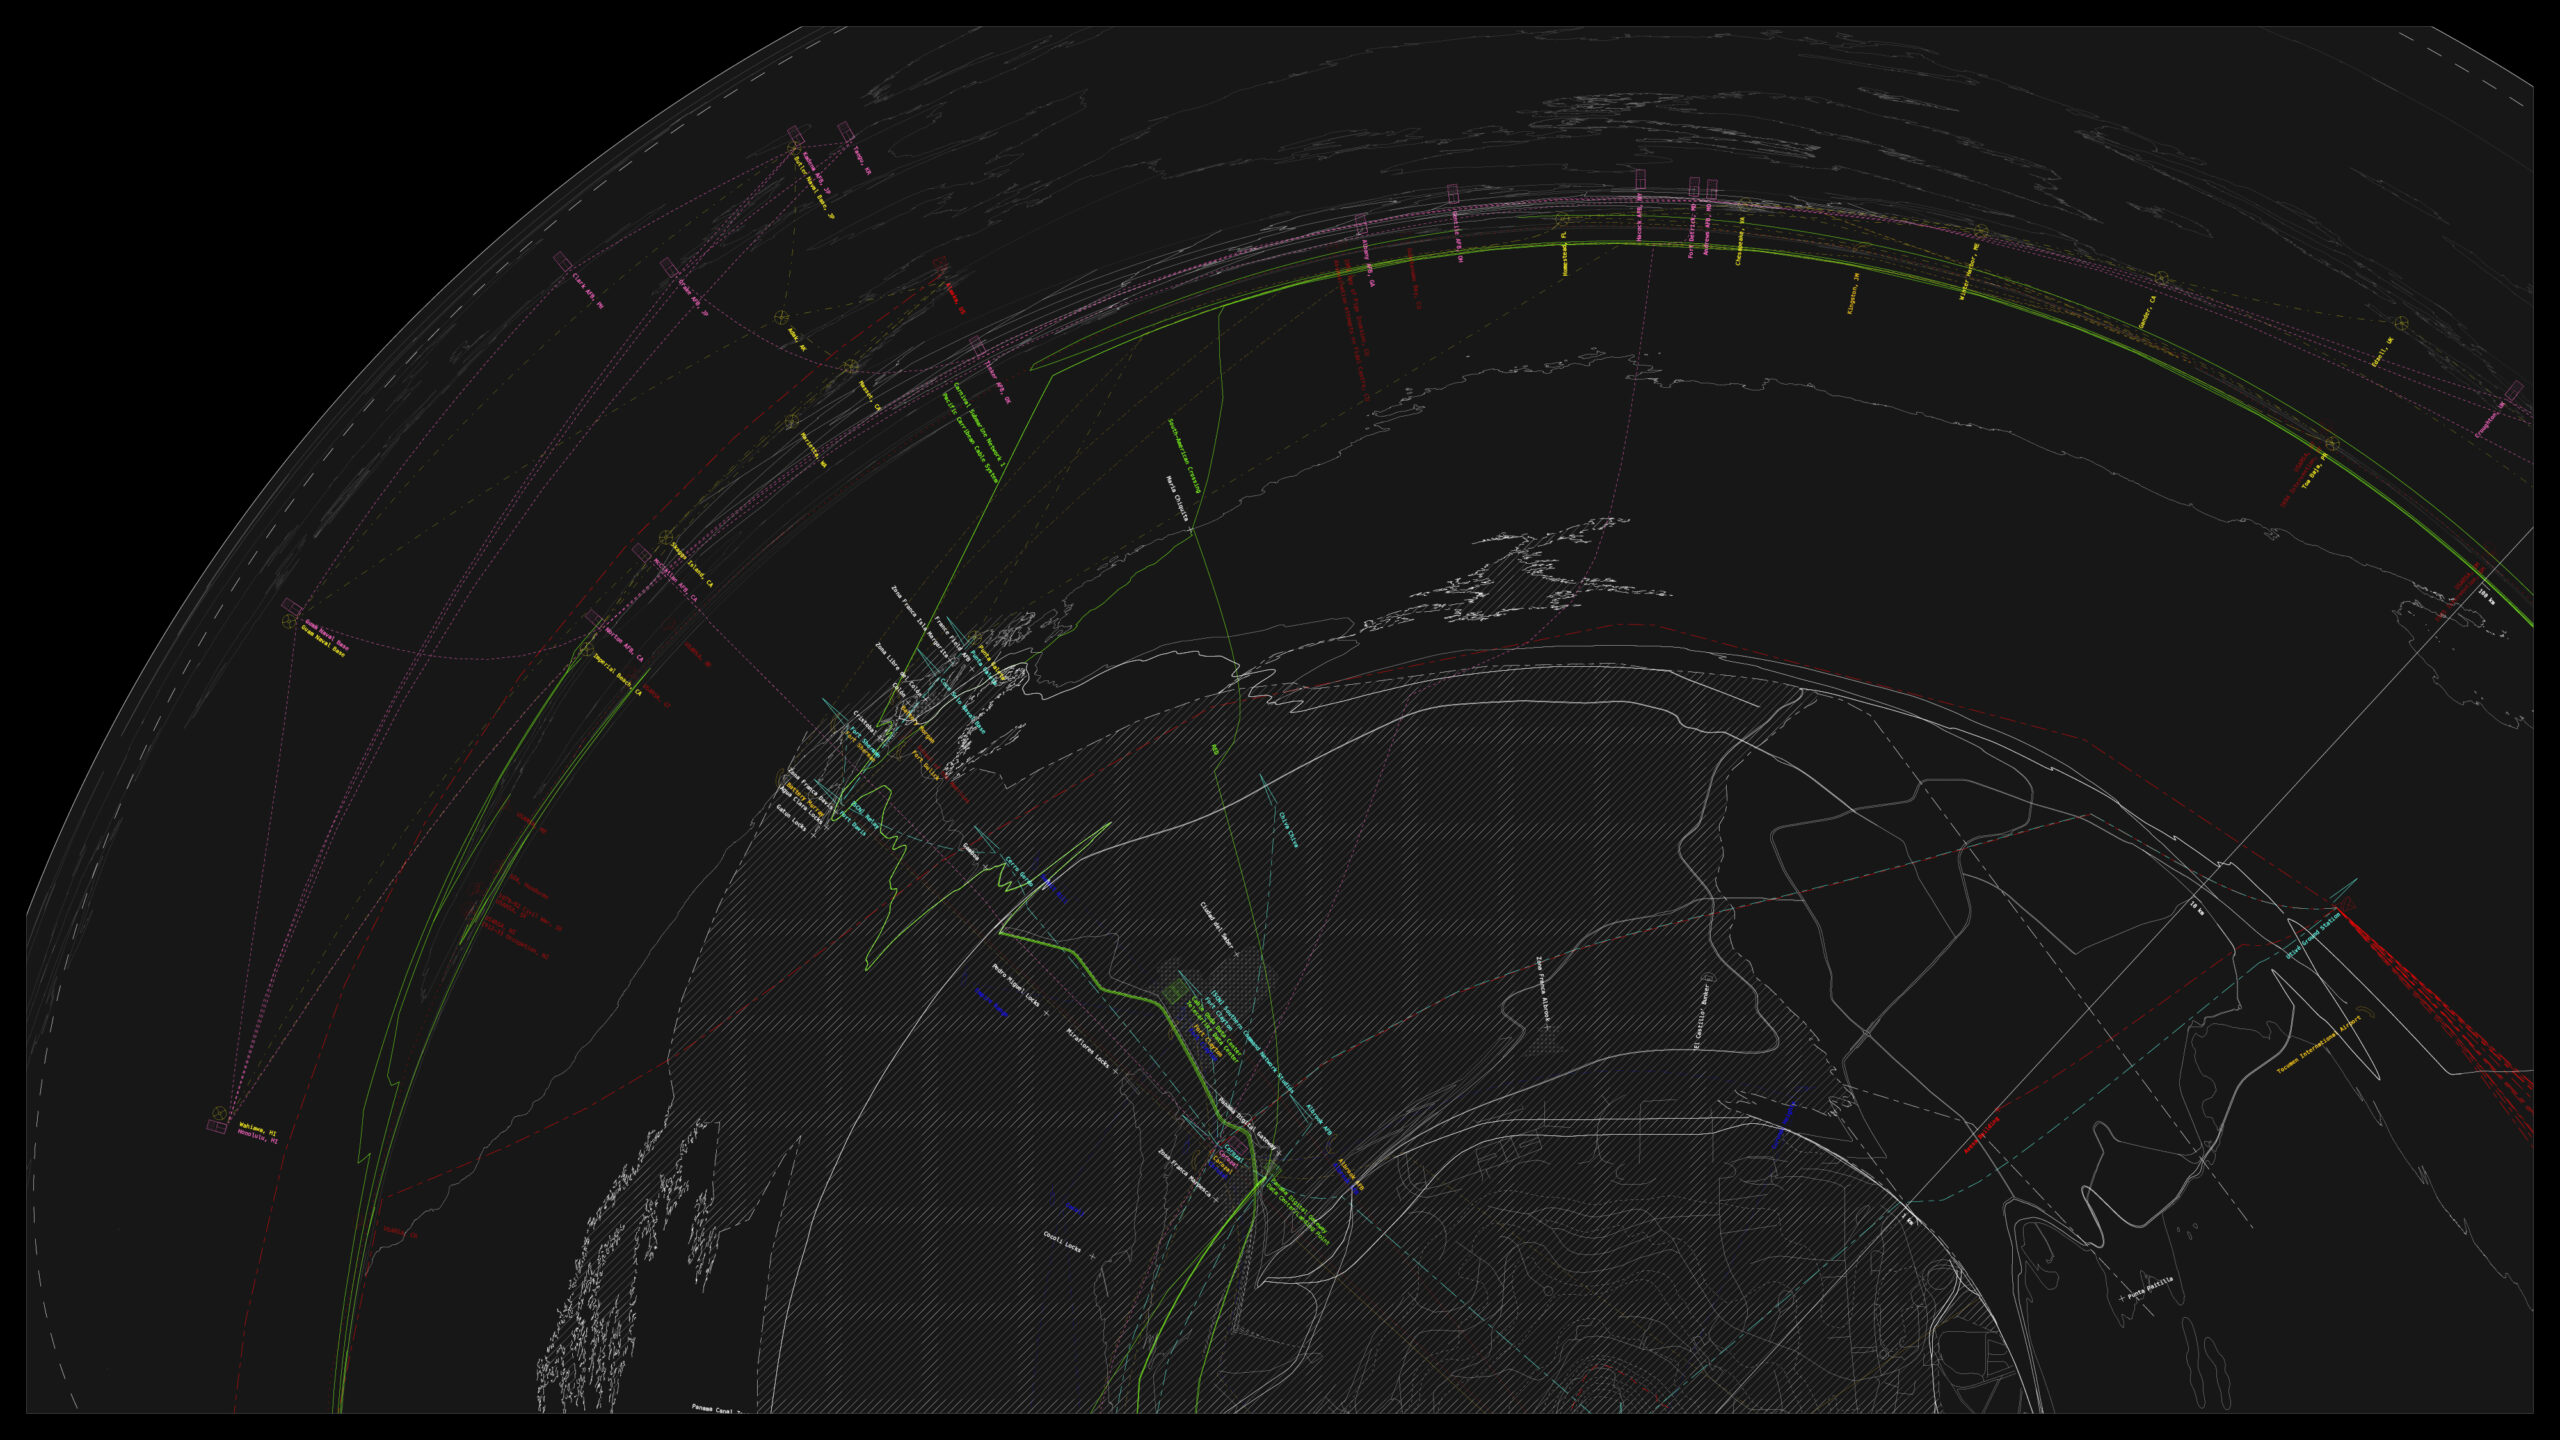Select the Adak, AK circular antenna marker

tap(782, 317)
